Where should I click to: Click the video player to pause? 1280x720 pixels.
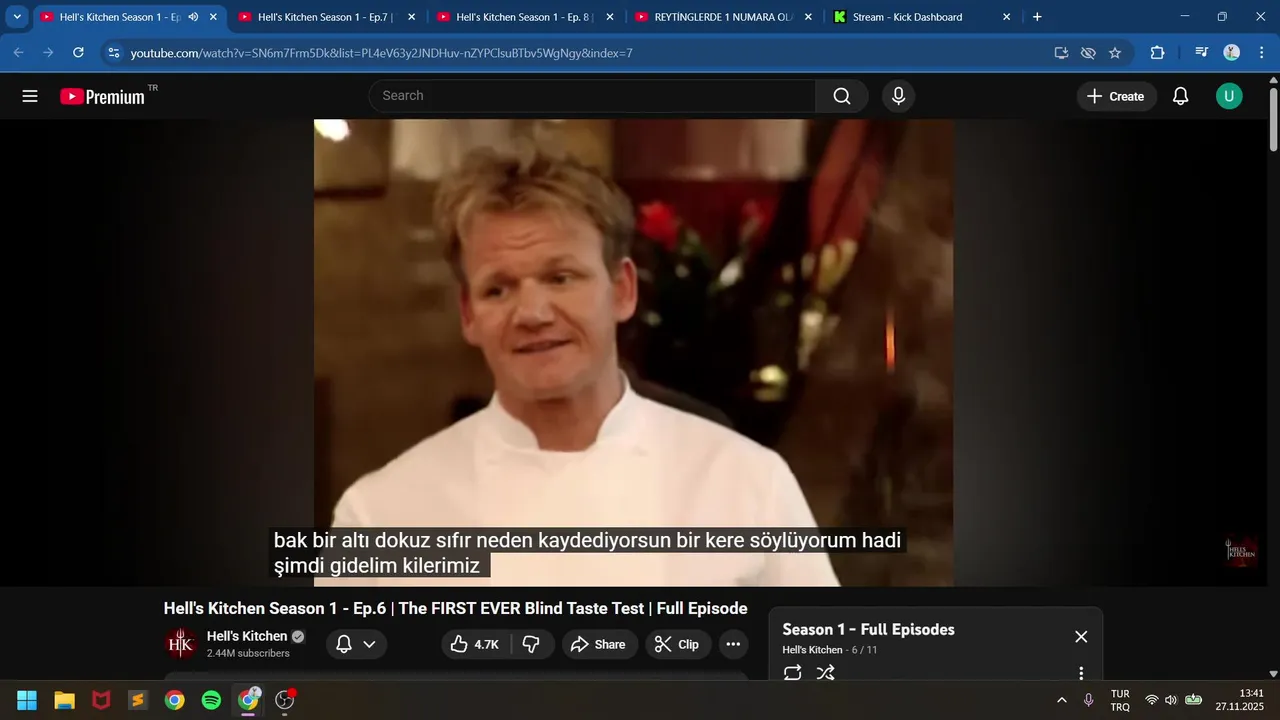pos(633,352)
